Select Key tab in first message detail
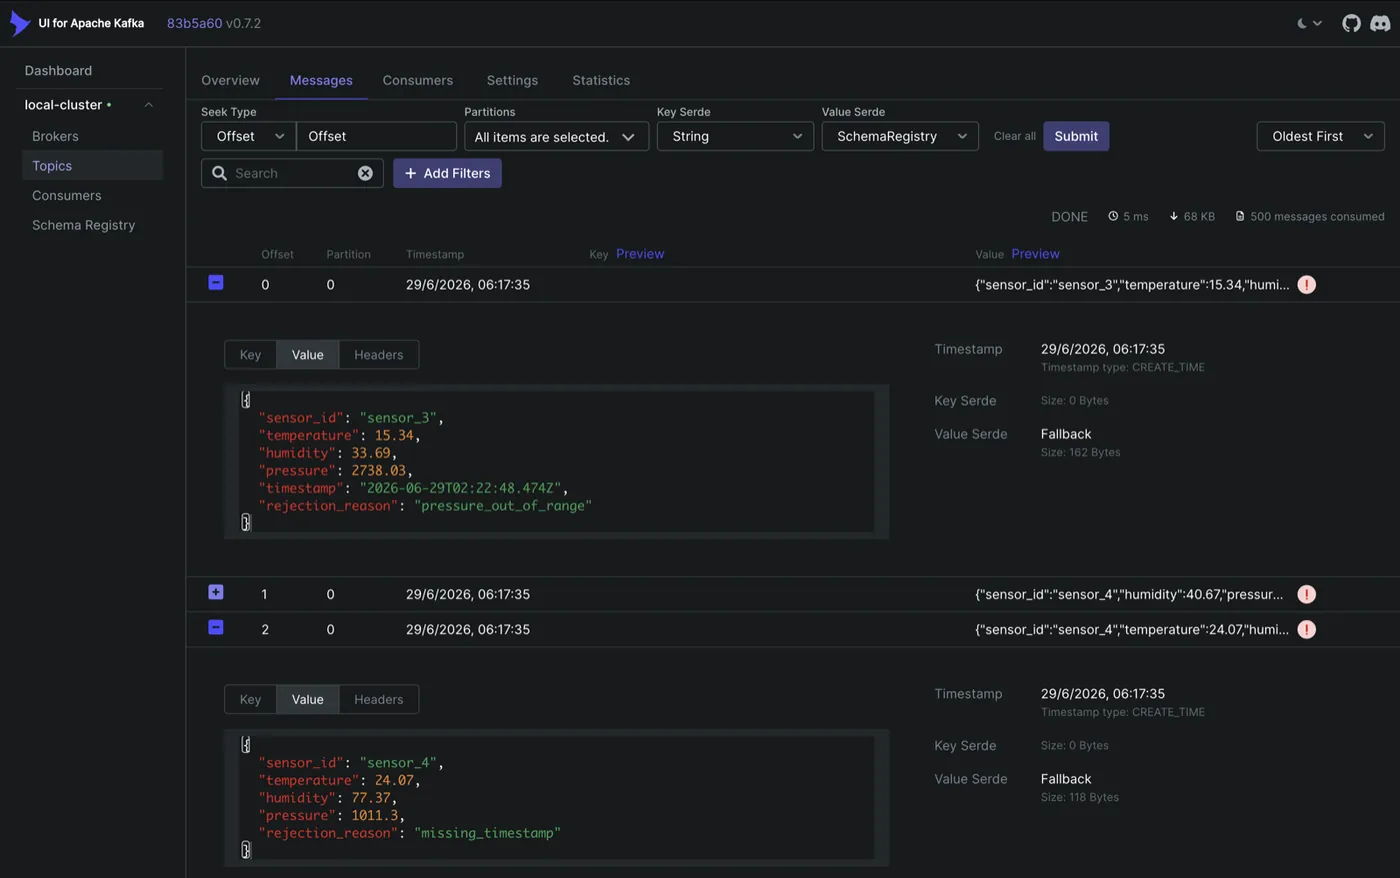Screen dimensions: 1400x878 (x=250, y=355)
